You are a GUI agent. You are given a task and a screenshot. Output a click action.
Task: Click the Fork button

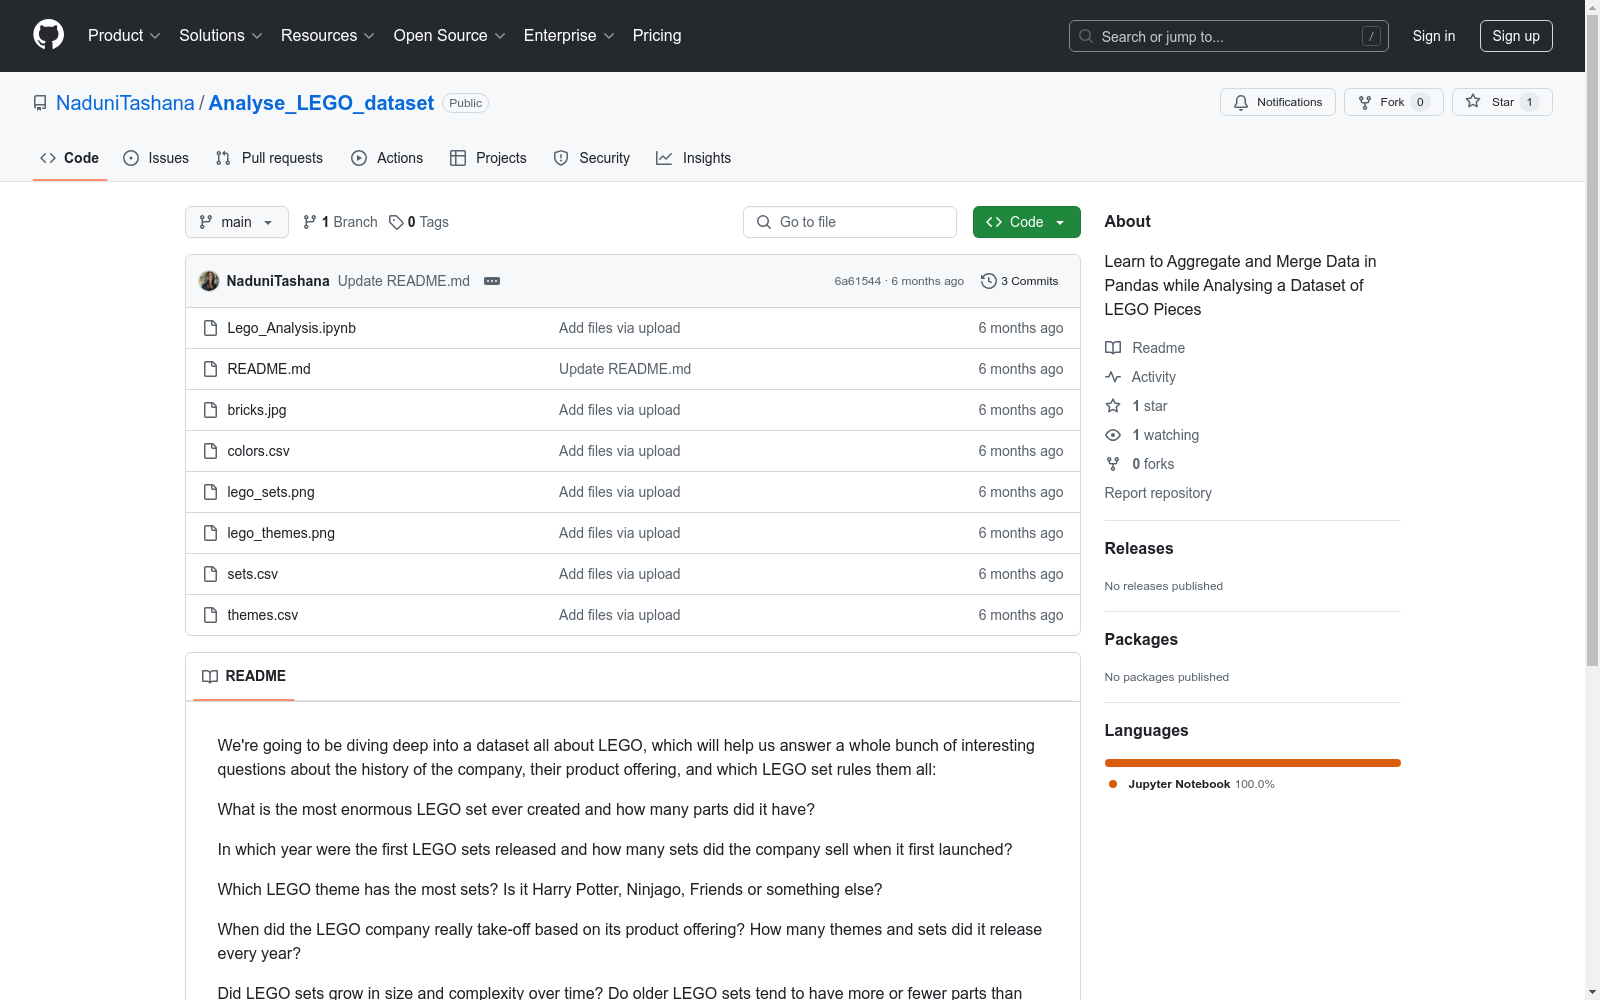1394,102
